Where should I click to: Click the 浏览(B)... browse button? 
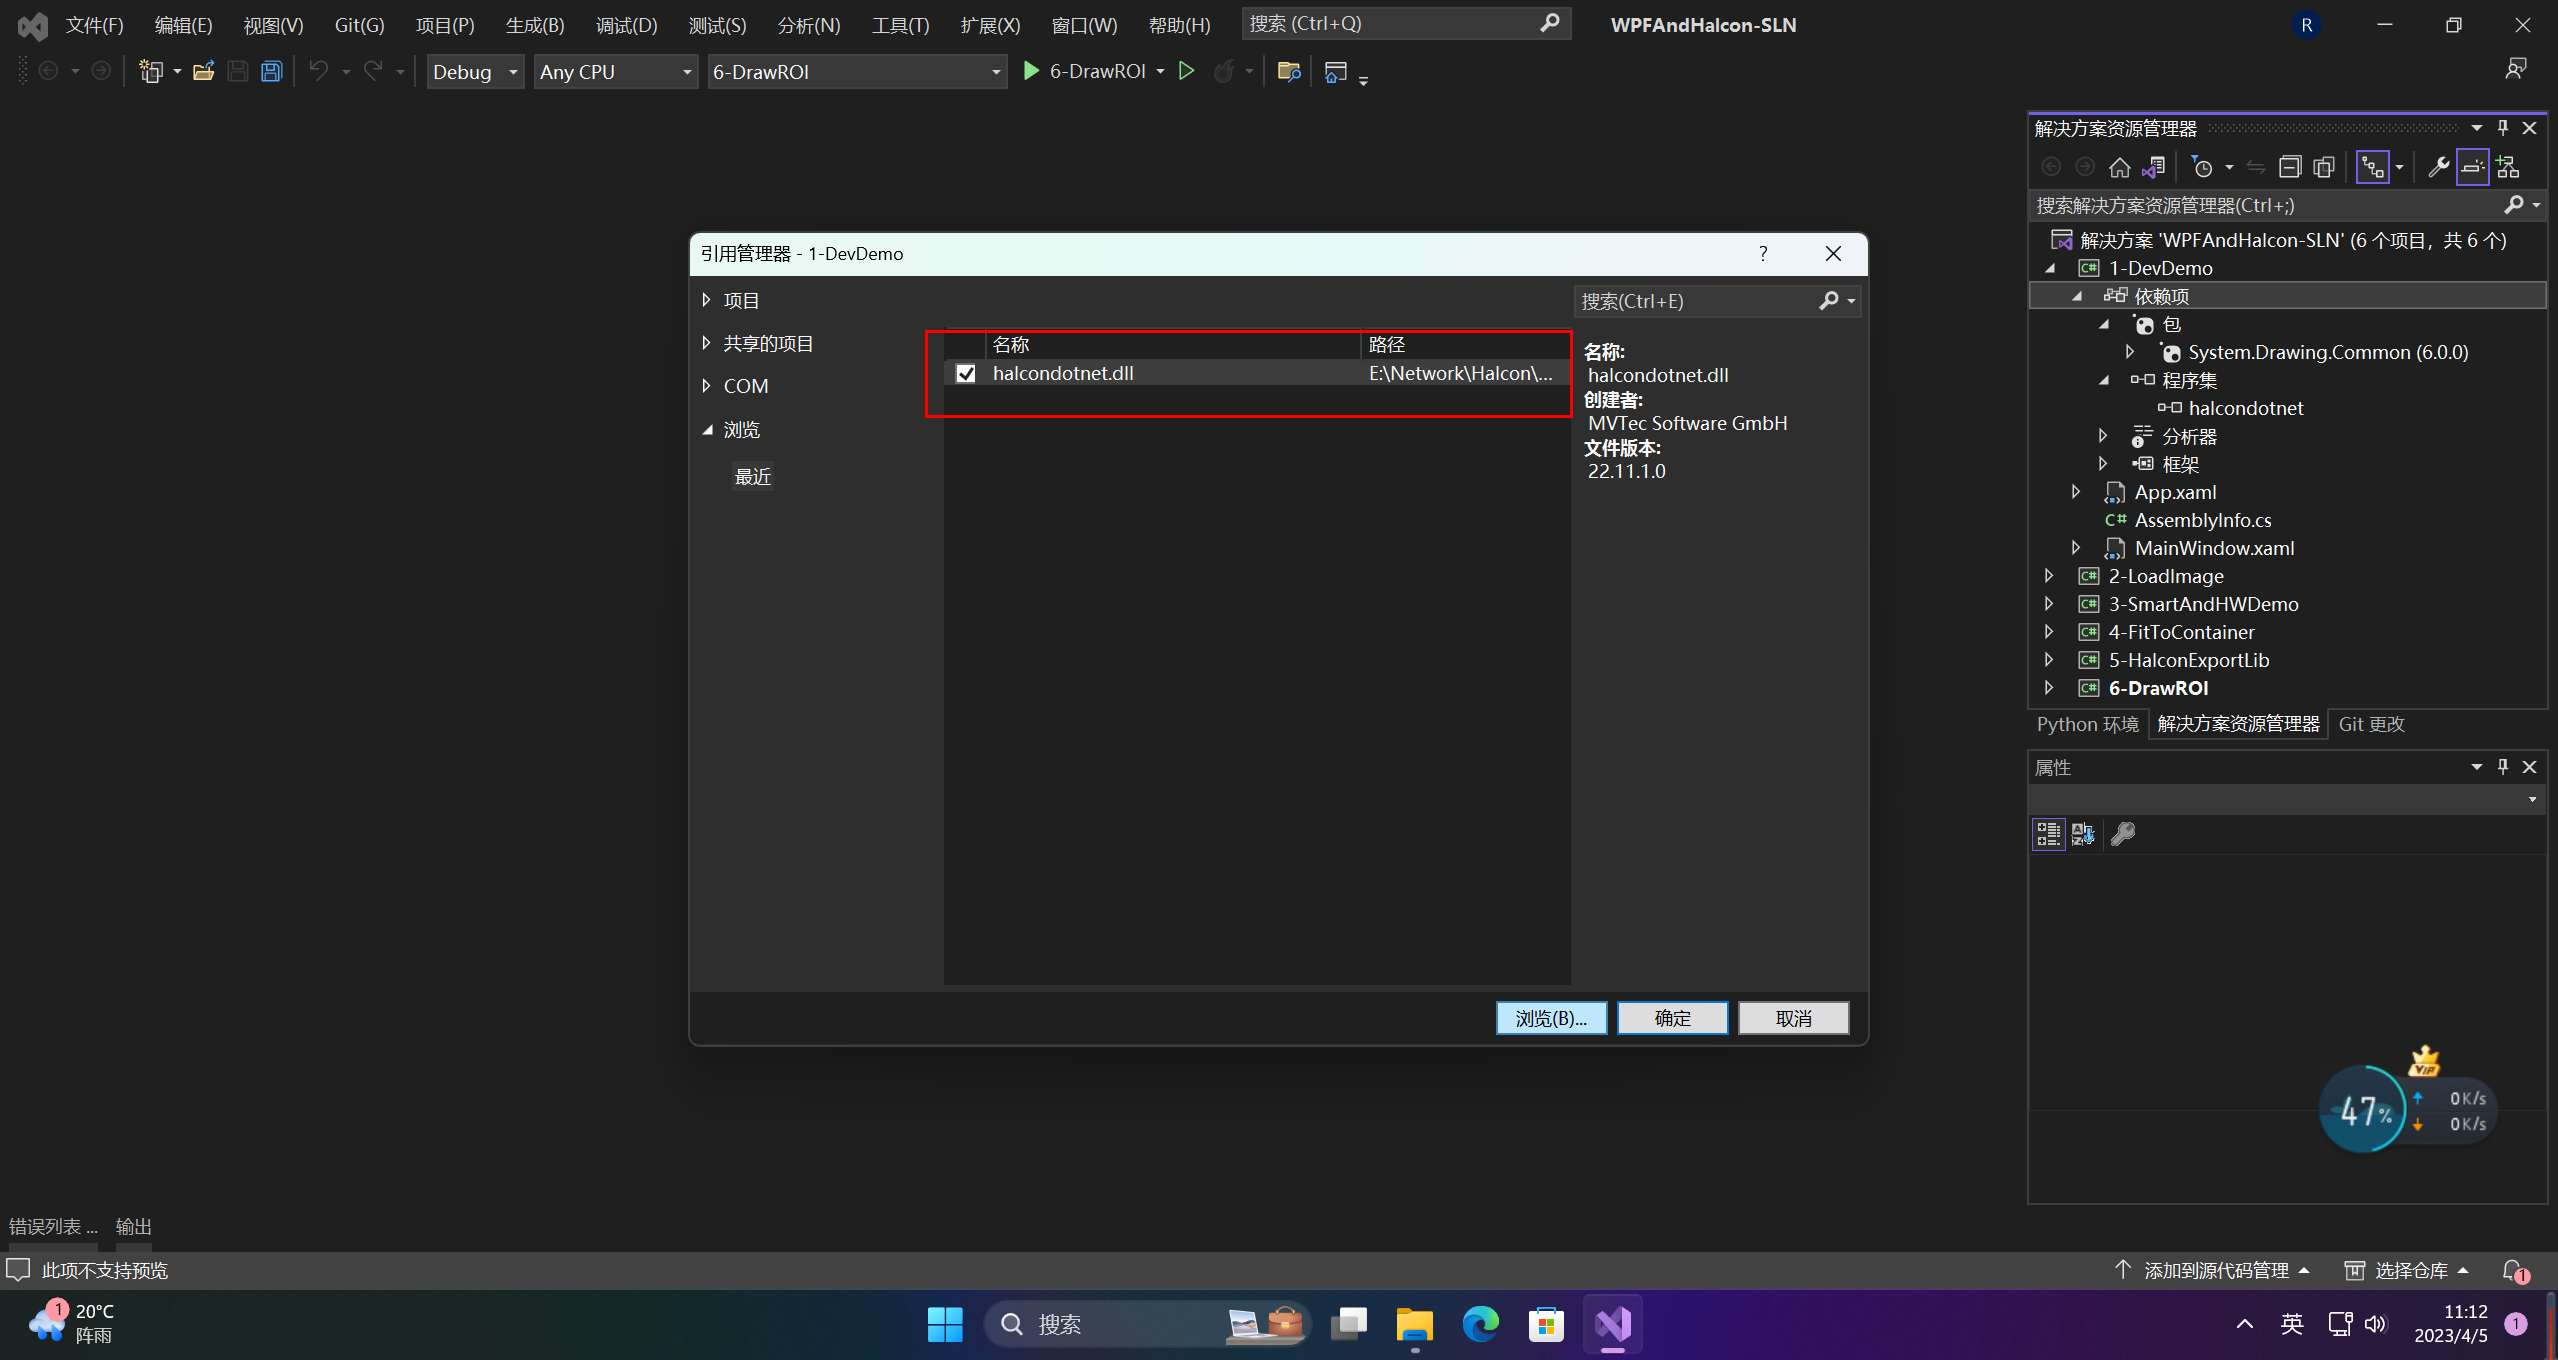[1550, 1018]
